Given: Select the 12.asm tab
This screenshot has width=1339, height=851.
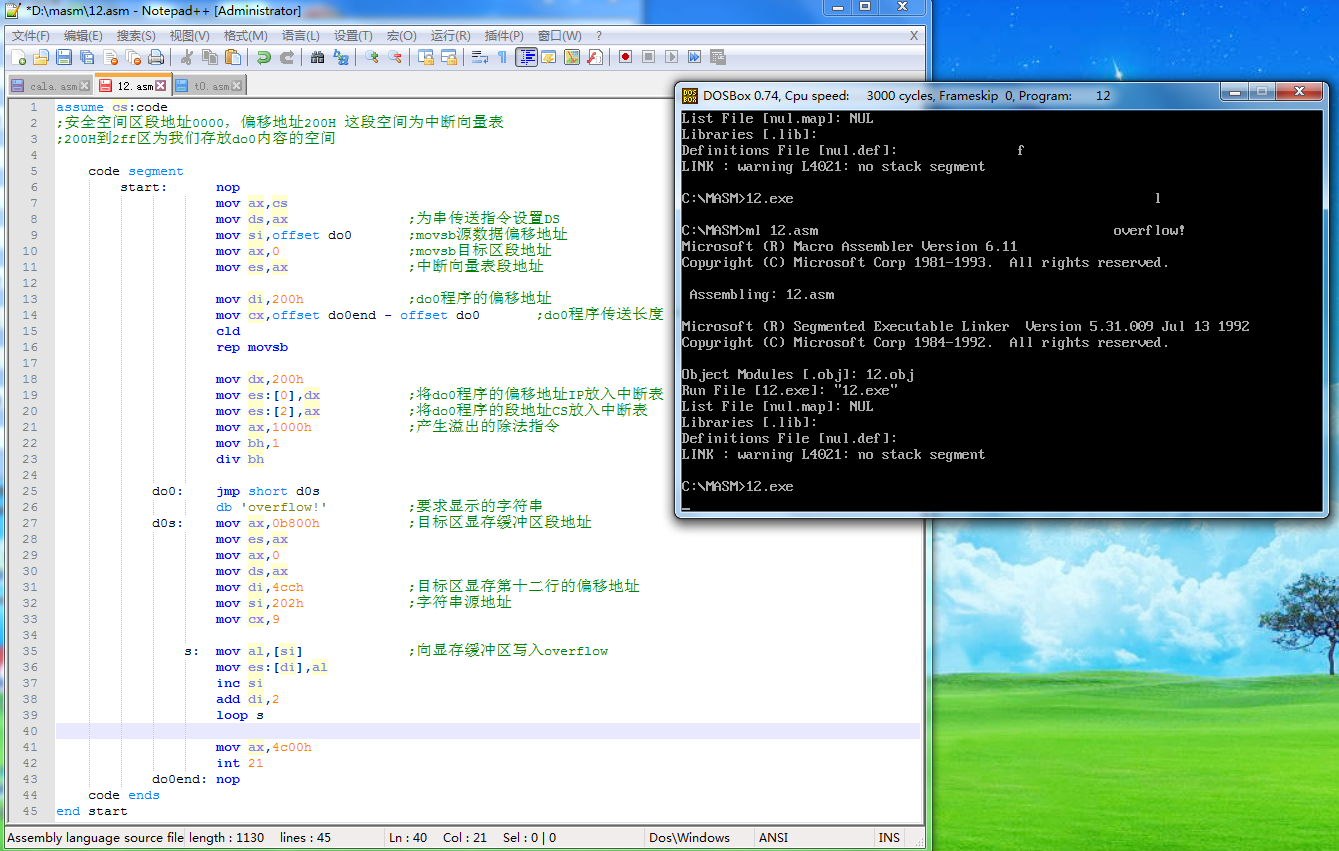Looking at the screenshot, I should (x=131, y=86).
